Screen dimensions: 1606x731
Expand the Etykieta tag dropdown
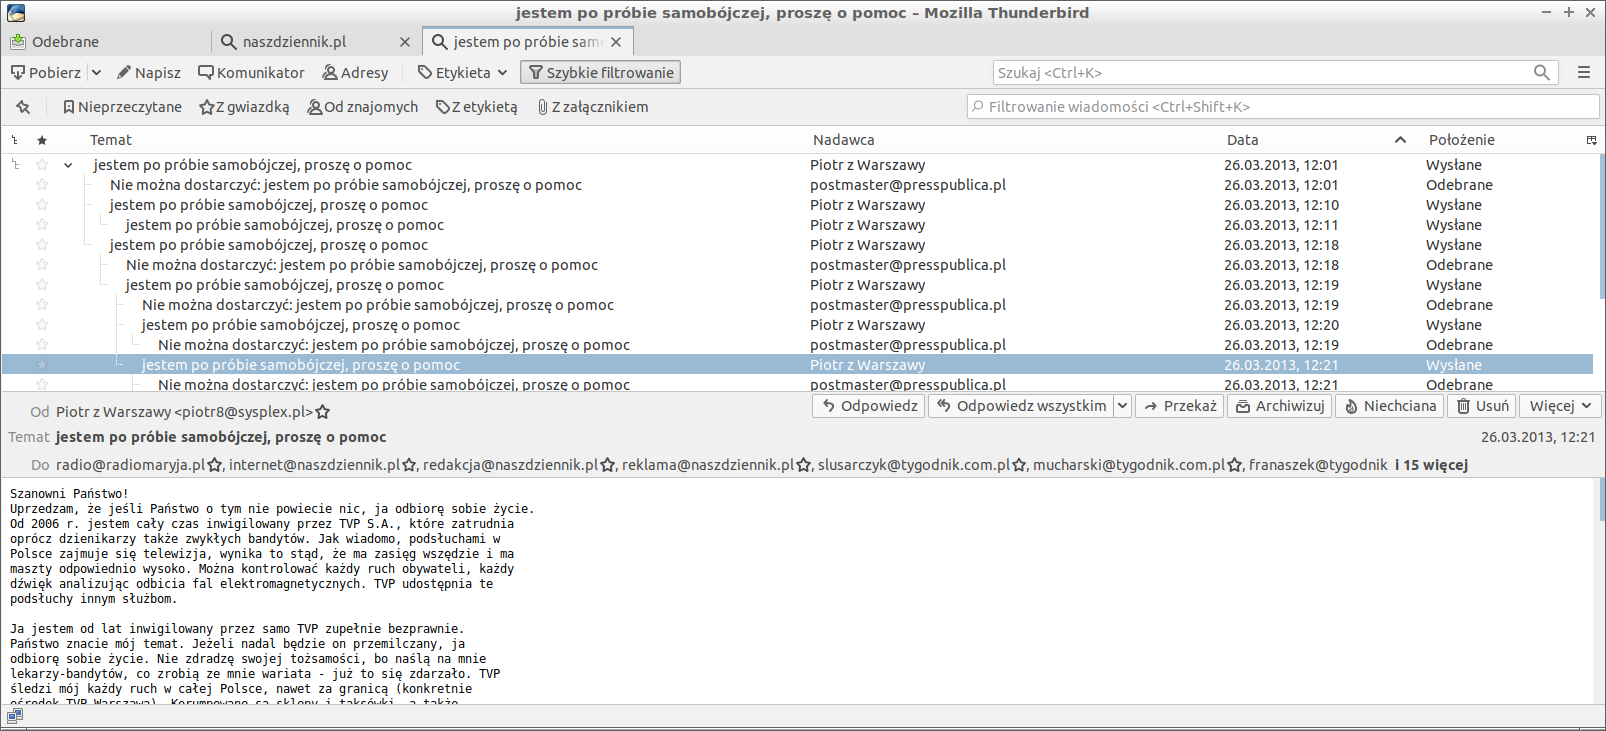click(462, 73)
